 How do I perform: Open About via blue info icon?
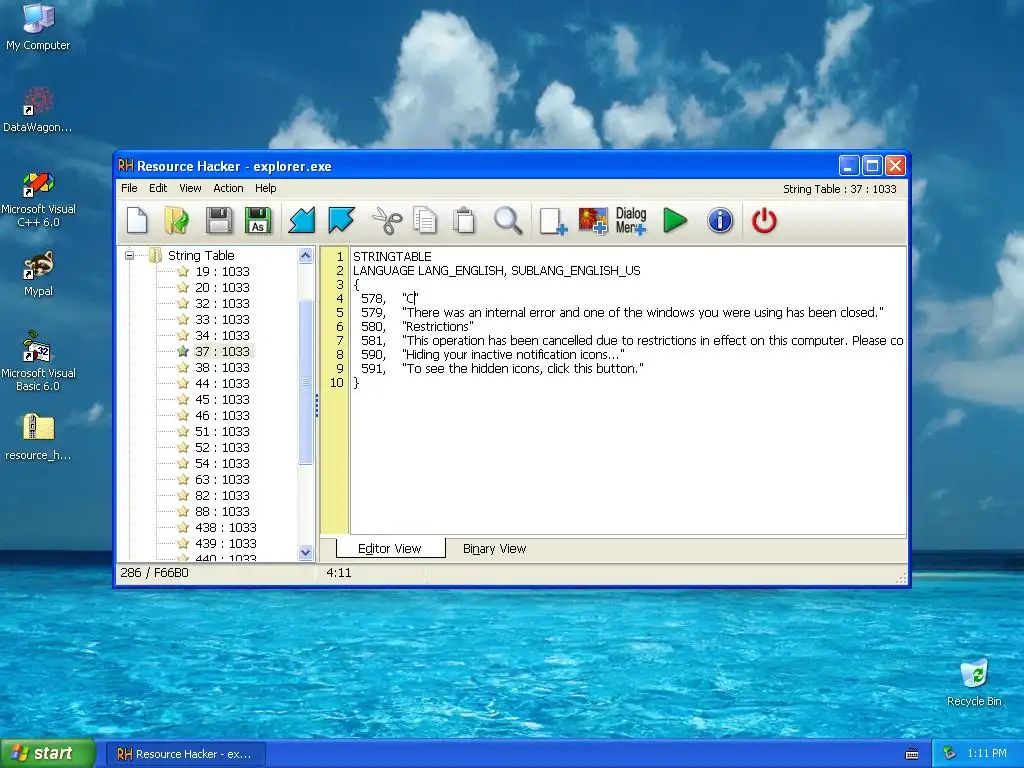pos(720,221)
